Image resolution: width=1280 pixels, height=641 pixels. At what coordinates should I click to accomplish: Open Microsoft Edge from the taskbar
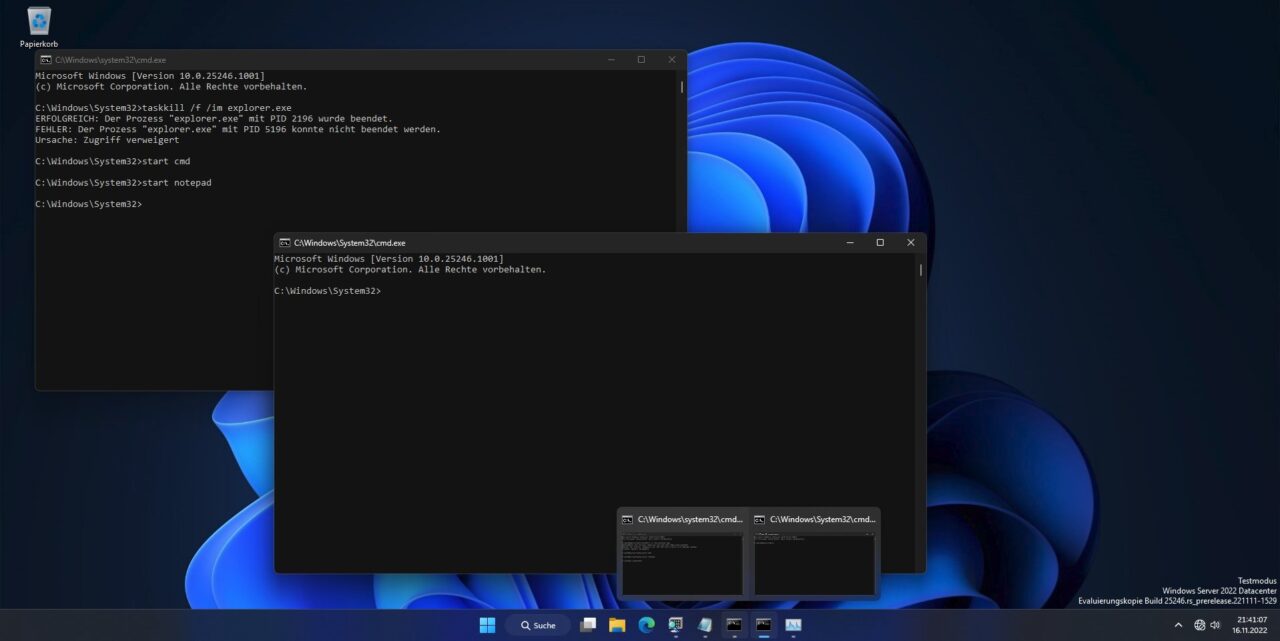(646, 624)
